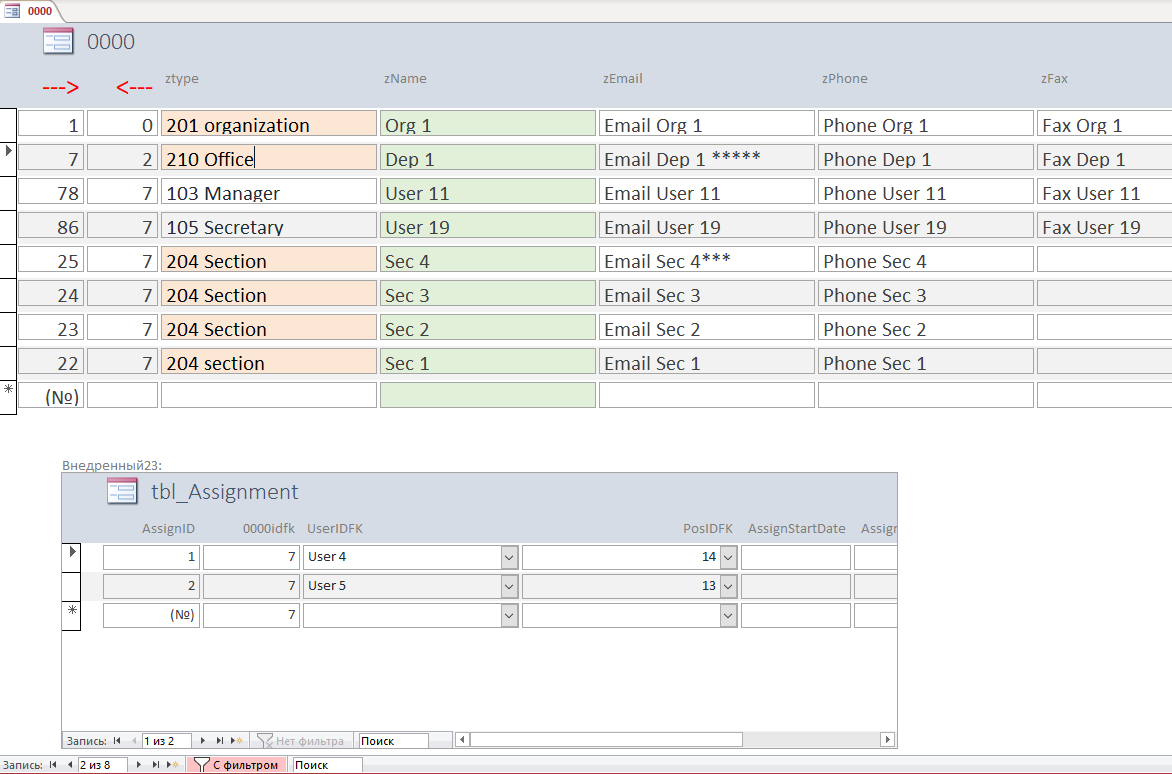Create new blank record in main navigator
The width and height of the screenshot is (1172, 774).
pos(172,765)
